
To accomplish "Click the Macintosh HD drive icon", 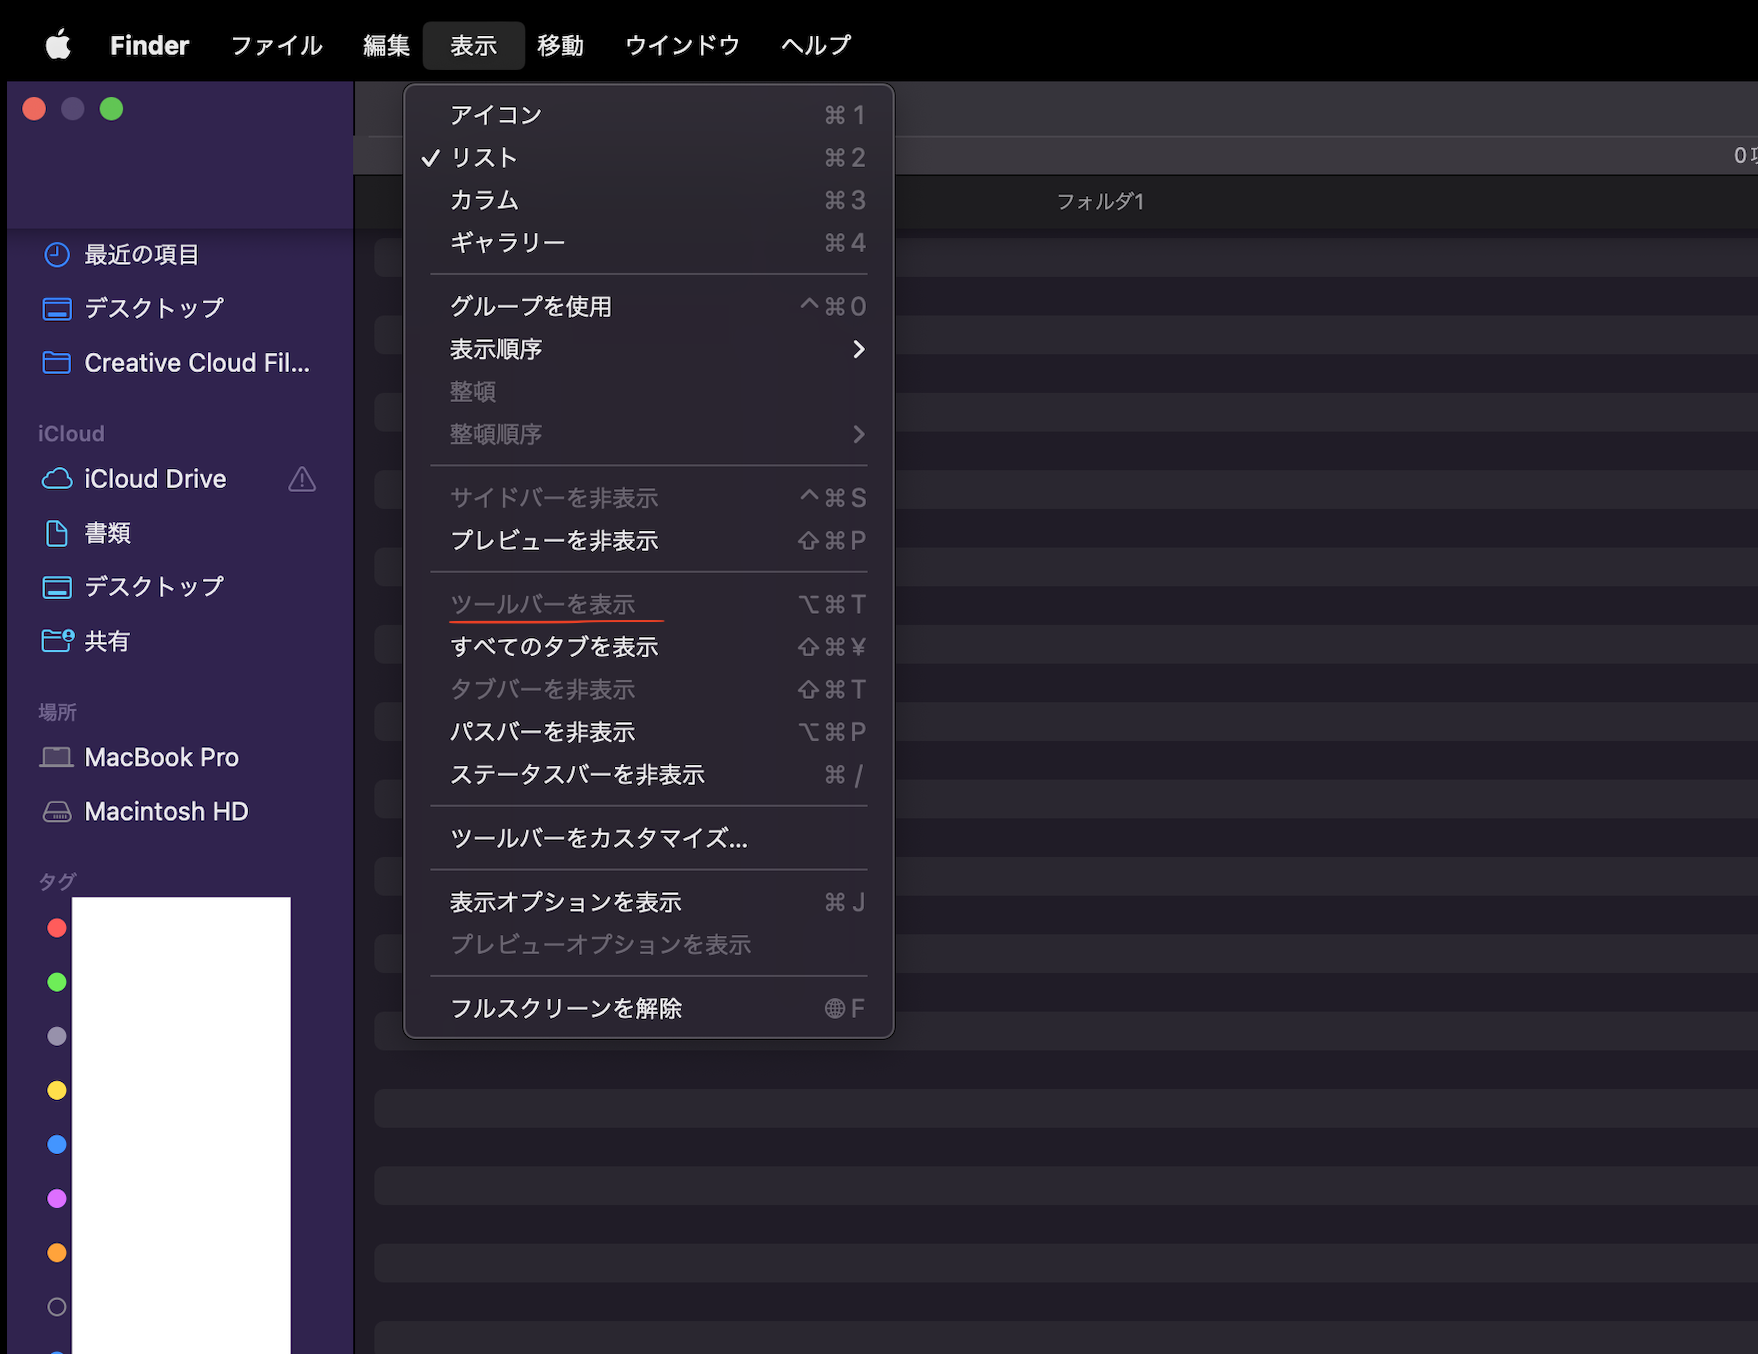I will tap(57, 812).
